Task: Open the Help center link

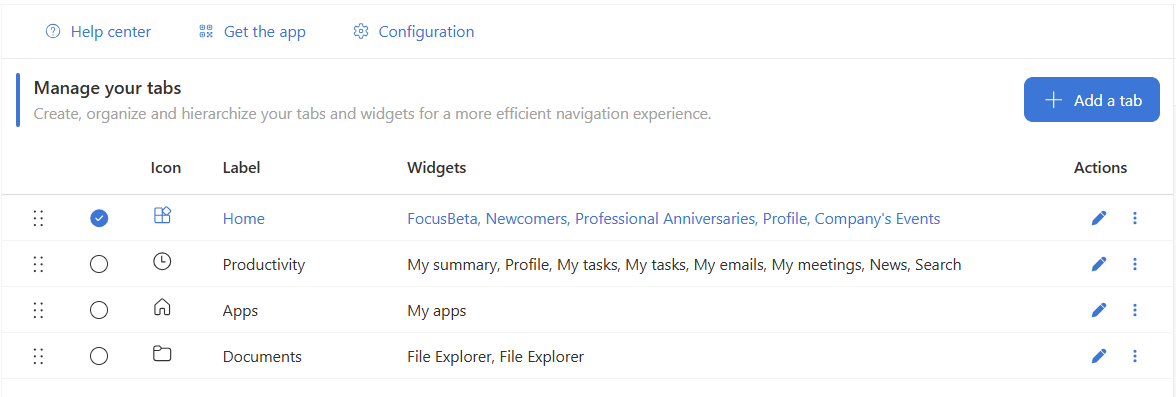Action: click(98, 32)
